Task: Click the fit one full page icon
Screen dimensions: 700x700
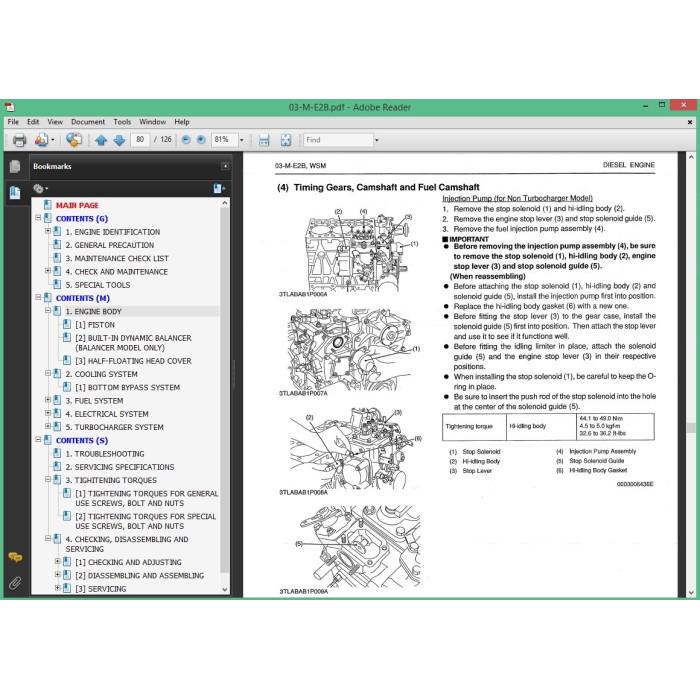Action: 286,140
